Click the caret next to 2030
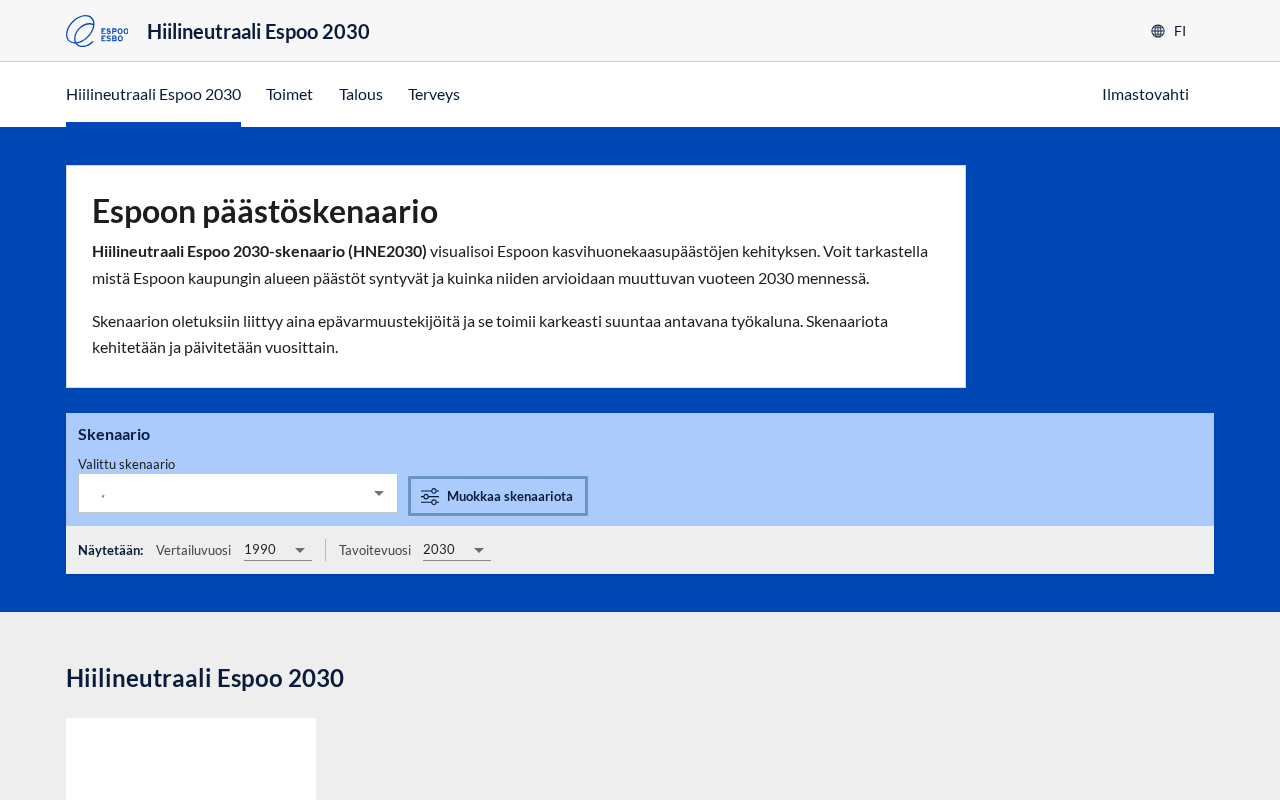Image resolution: width=1280 pixels, height=800 pixels. [479, 550]
